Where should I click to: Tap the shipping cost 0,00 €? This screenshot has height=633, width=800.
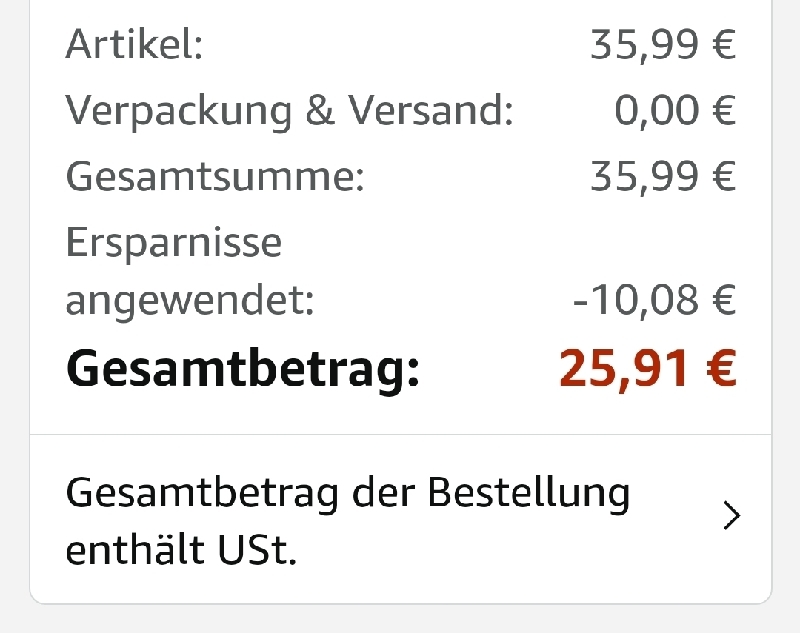click(674, 111)
